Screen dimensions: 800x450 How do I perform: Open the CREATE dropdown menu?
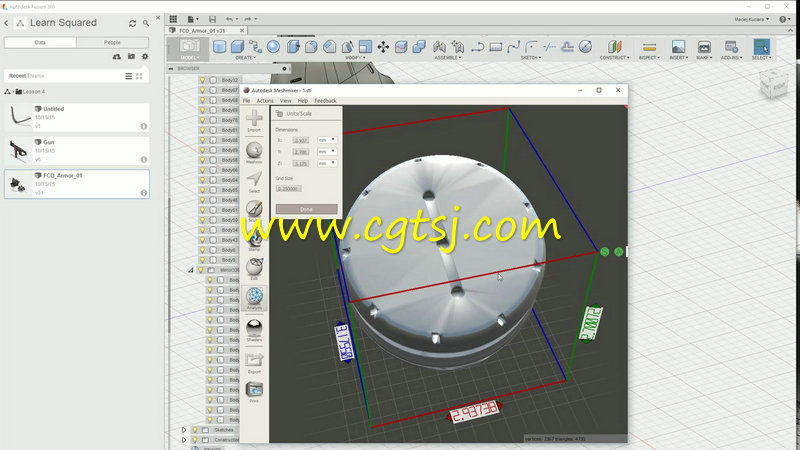(x=245, y=58)
